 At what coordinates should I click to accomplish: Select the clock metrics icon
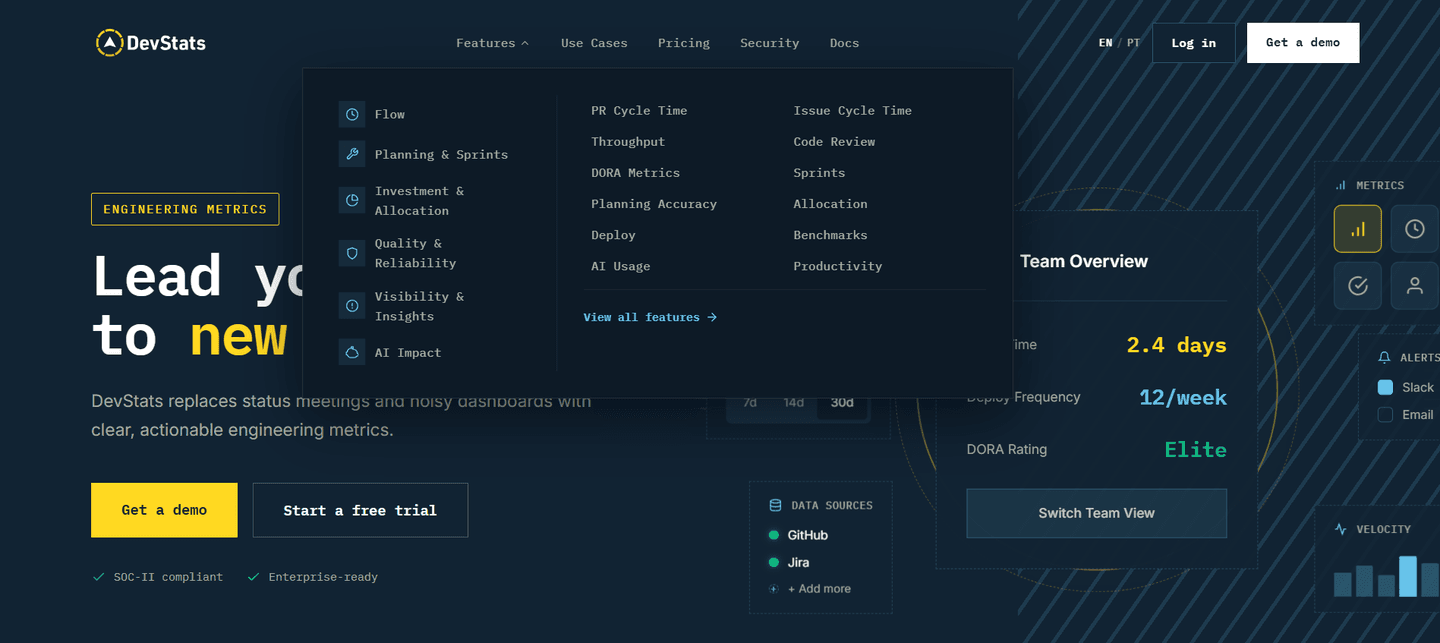[1415, 229]
